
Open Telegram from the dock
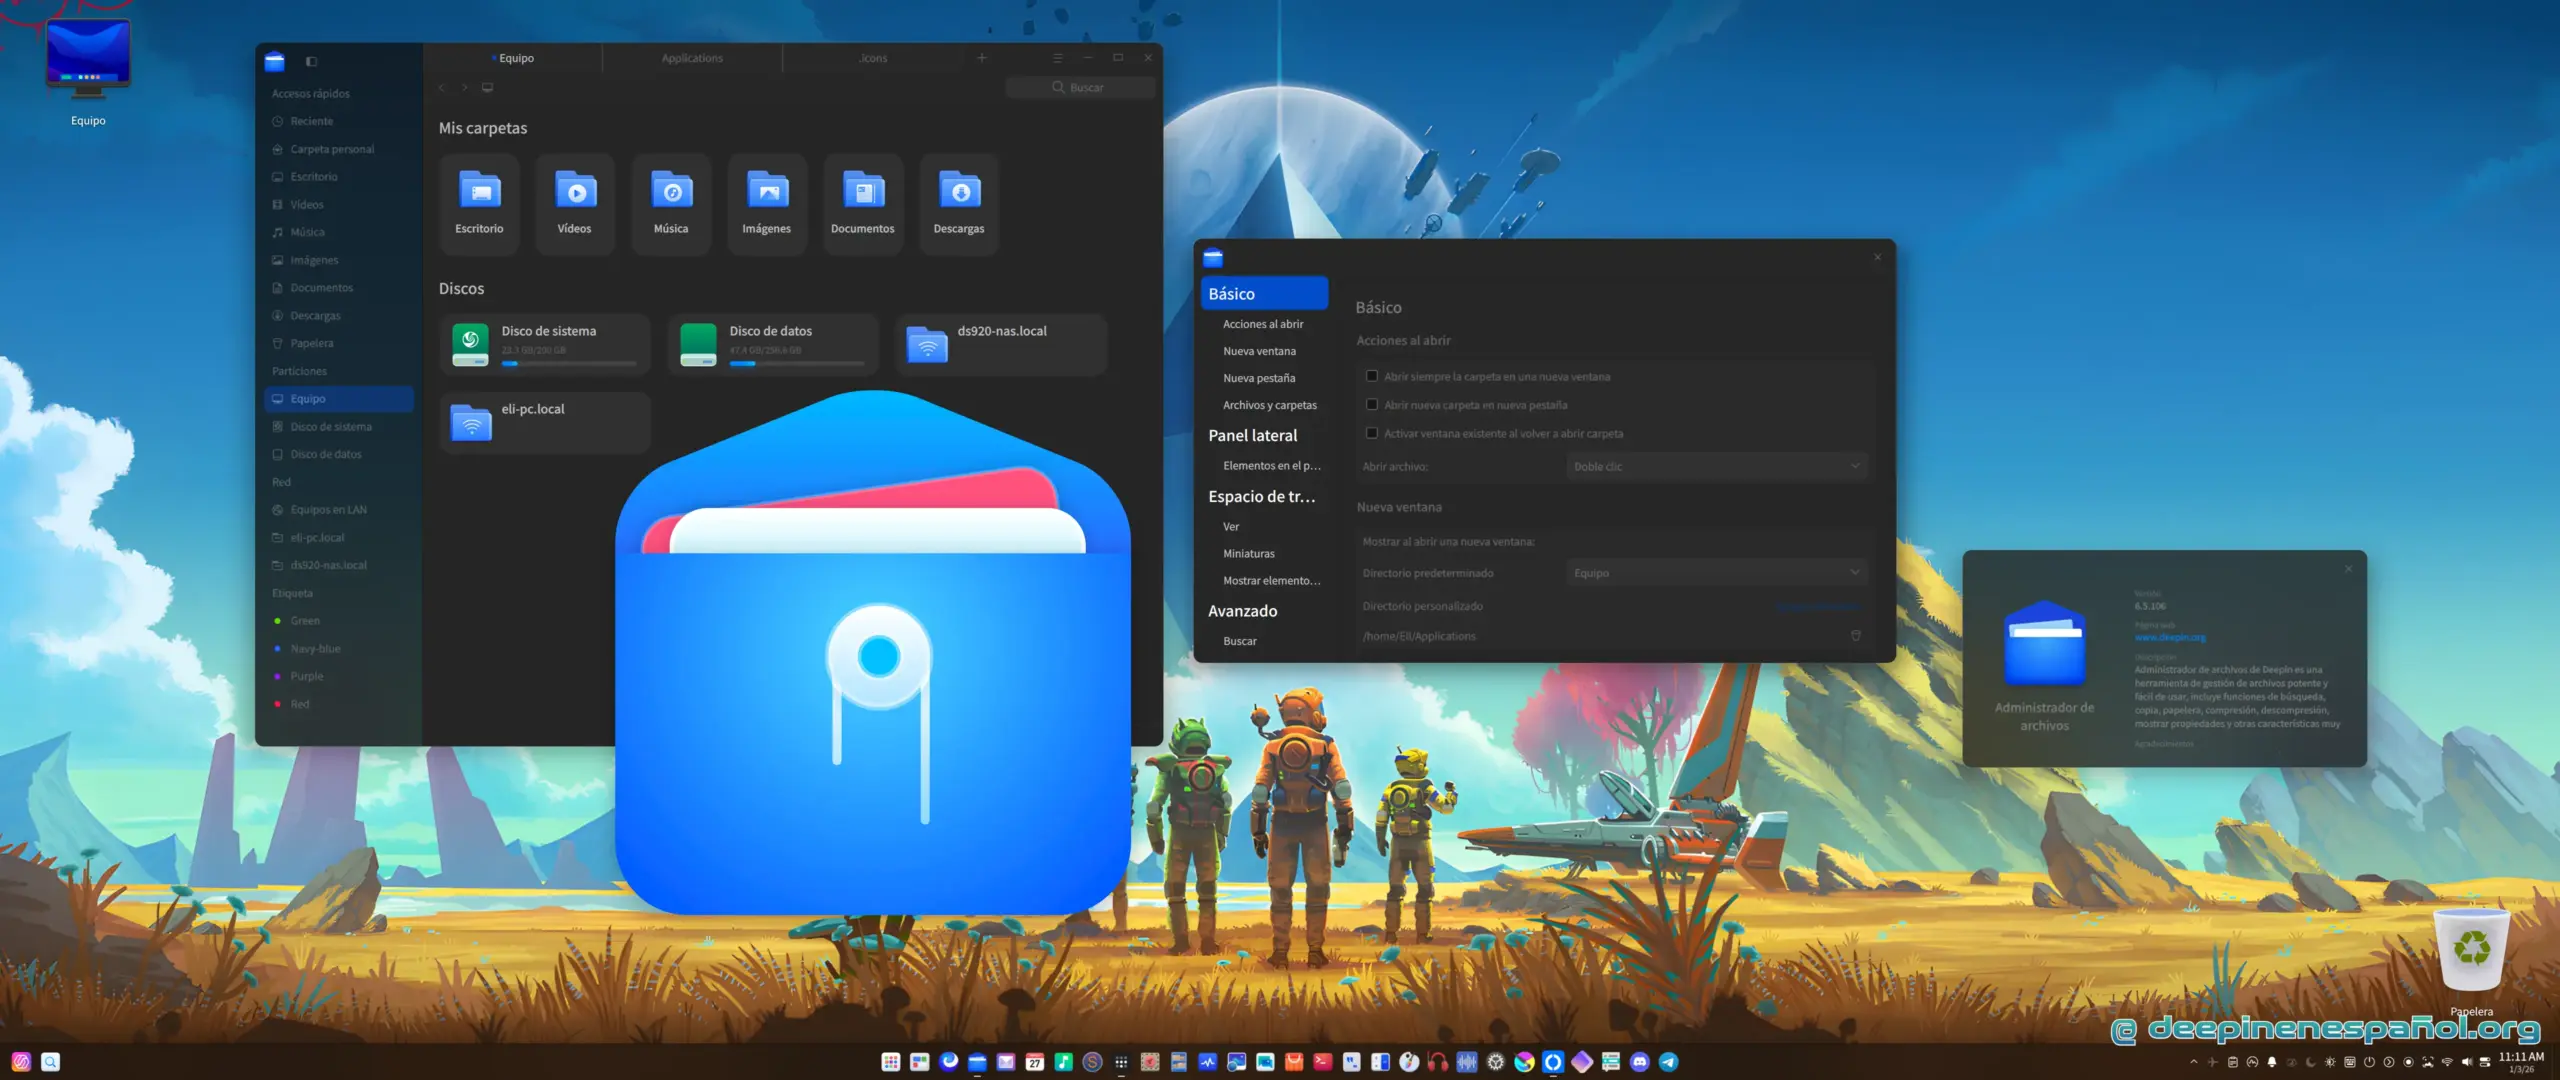coord(1668,1062)
